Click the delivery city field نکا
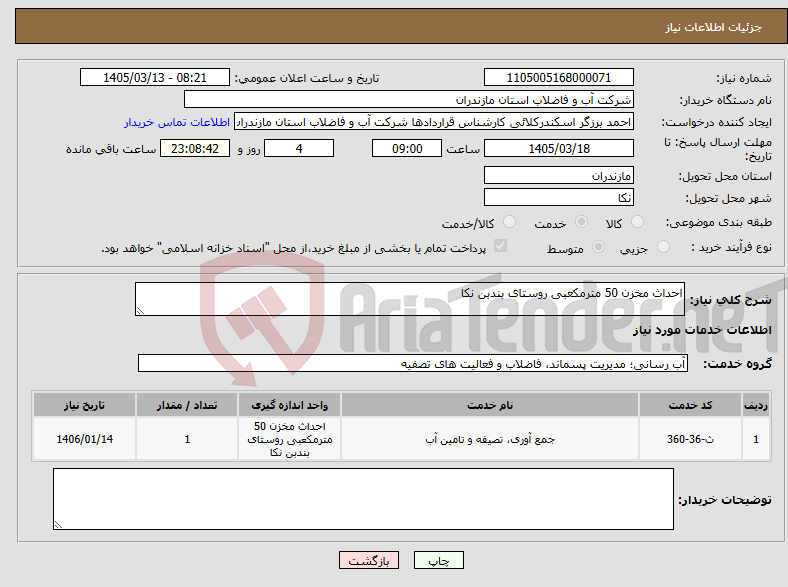788x587 pixels. click(x=558, y=197)
